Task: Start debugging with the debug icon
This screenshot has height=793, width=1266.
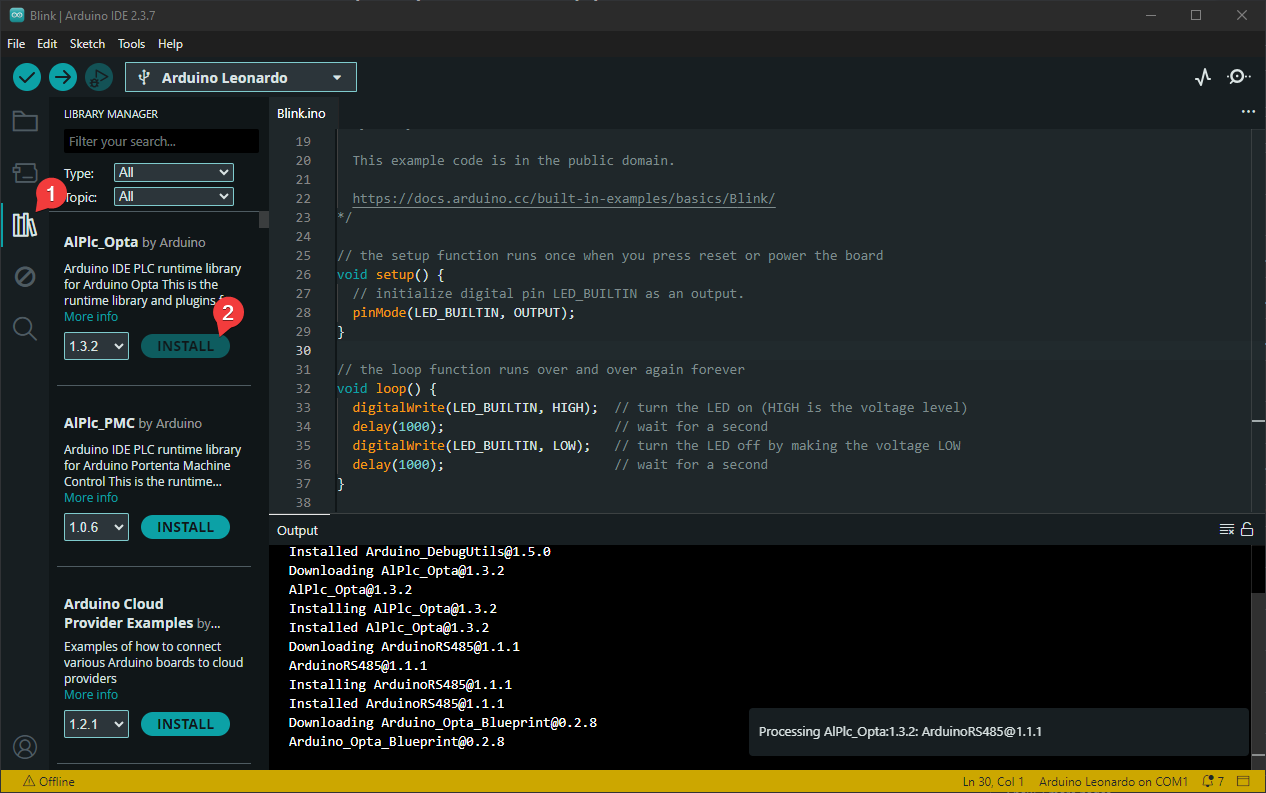Action: (x=98, y=77)
